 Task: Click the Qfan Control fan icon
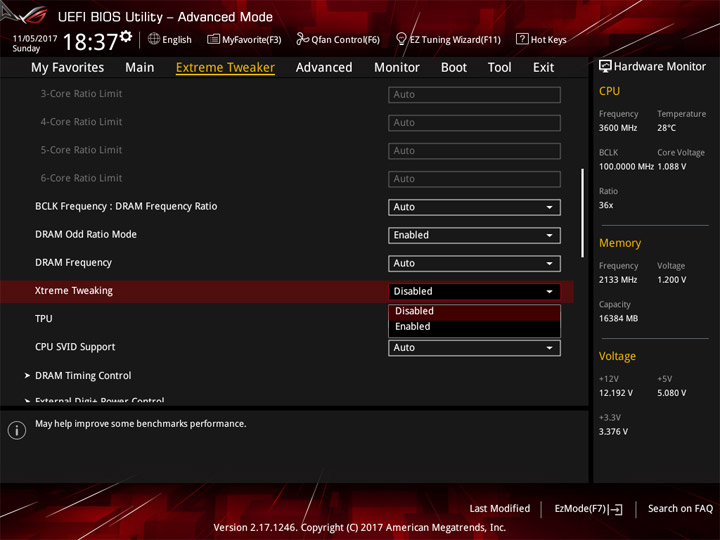tap(302, 39)
